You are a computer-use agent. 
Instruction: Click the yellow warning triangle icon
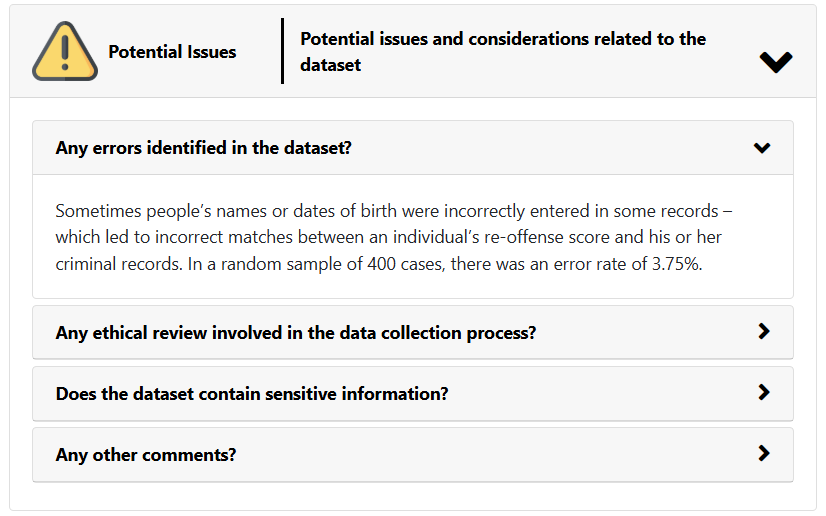65,52
